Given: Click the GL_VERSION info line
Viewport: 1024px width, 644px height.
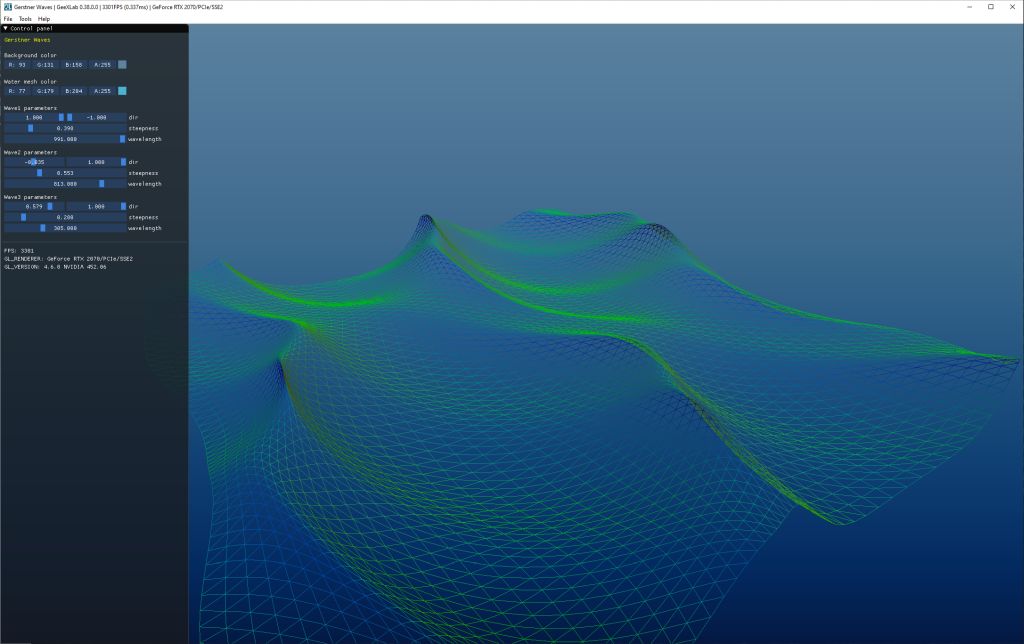Looking at the screenshot, I should pyautogui.click(x=55, y=267).
